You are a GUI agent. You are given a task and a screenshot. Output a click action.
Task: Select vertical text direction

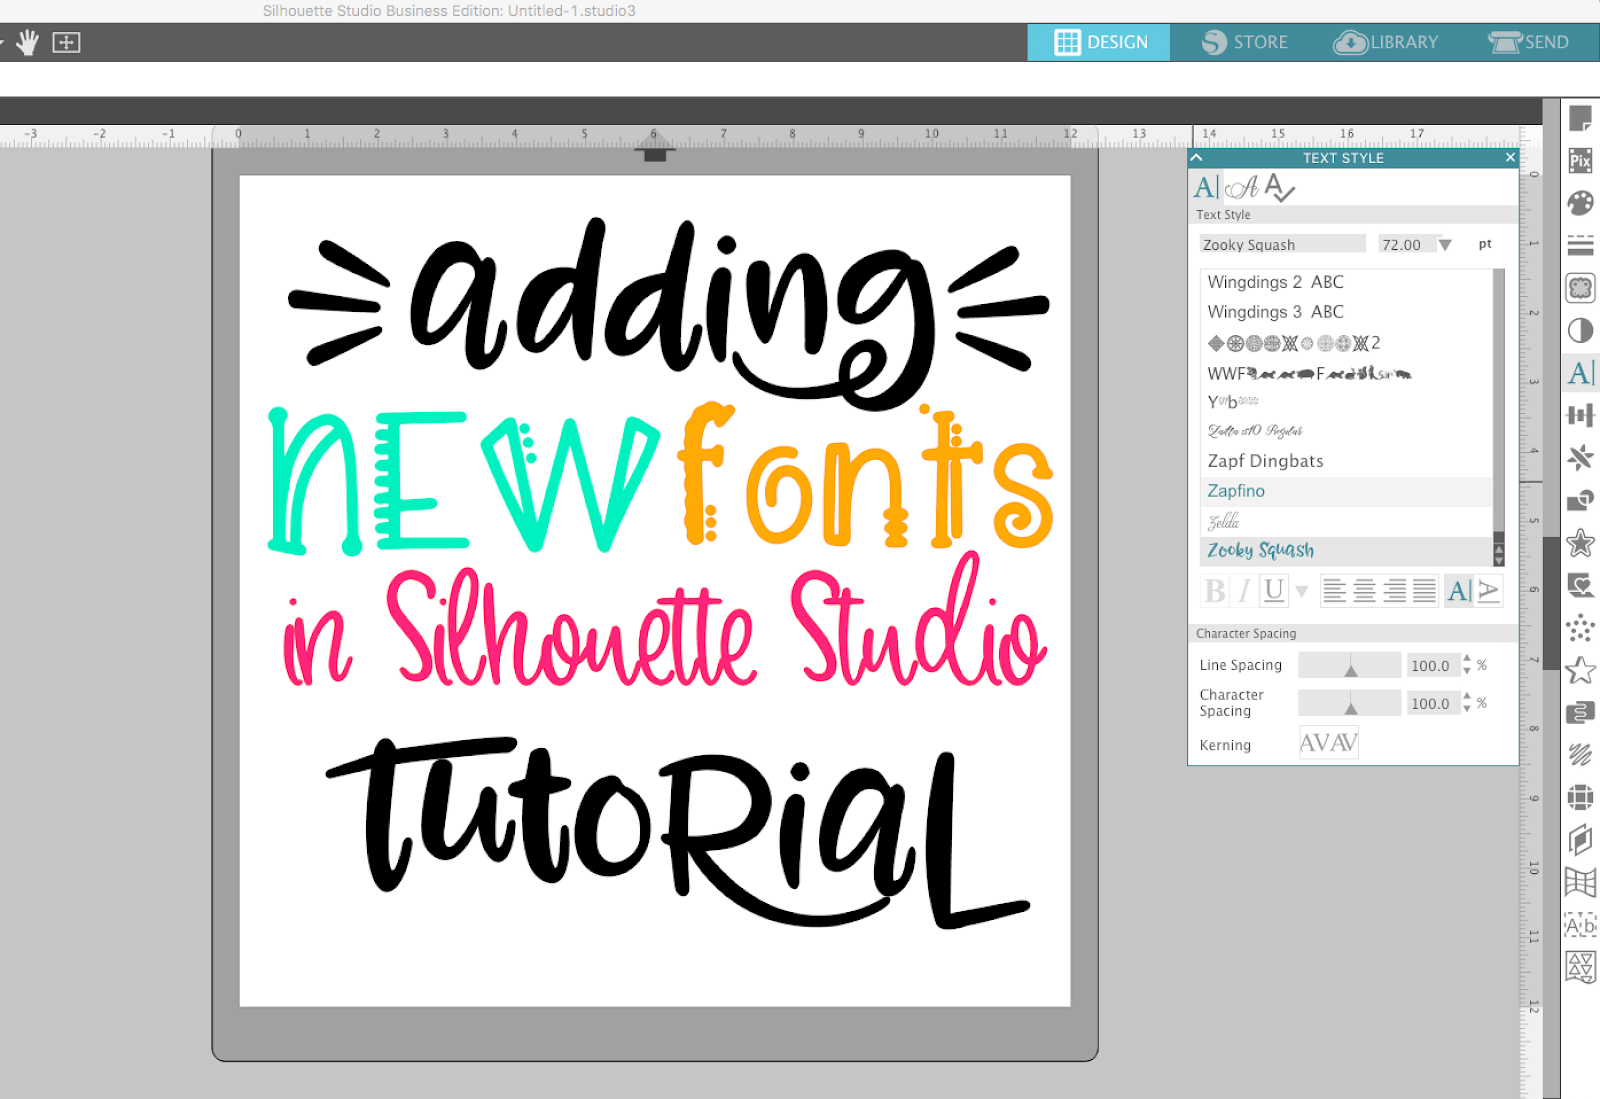[x=1488, y=591]
